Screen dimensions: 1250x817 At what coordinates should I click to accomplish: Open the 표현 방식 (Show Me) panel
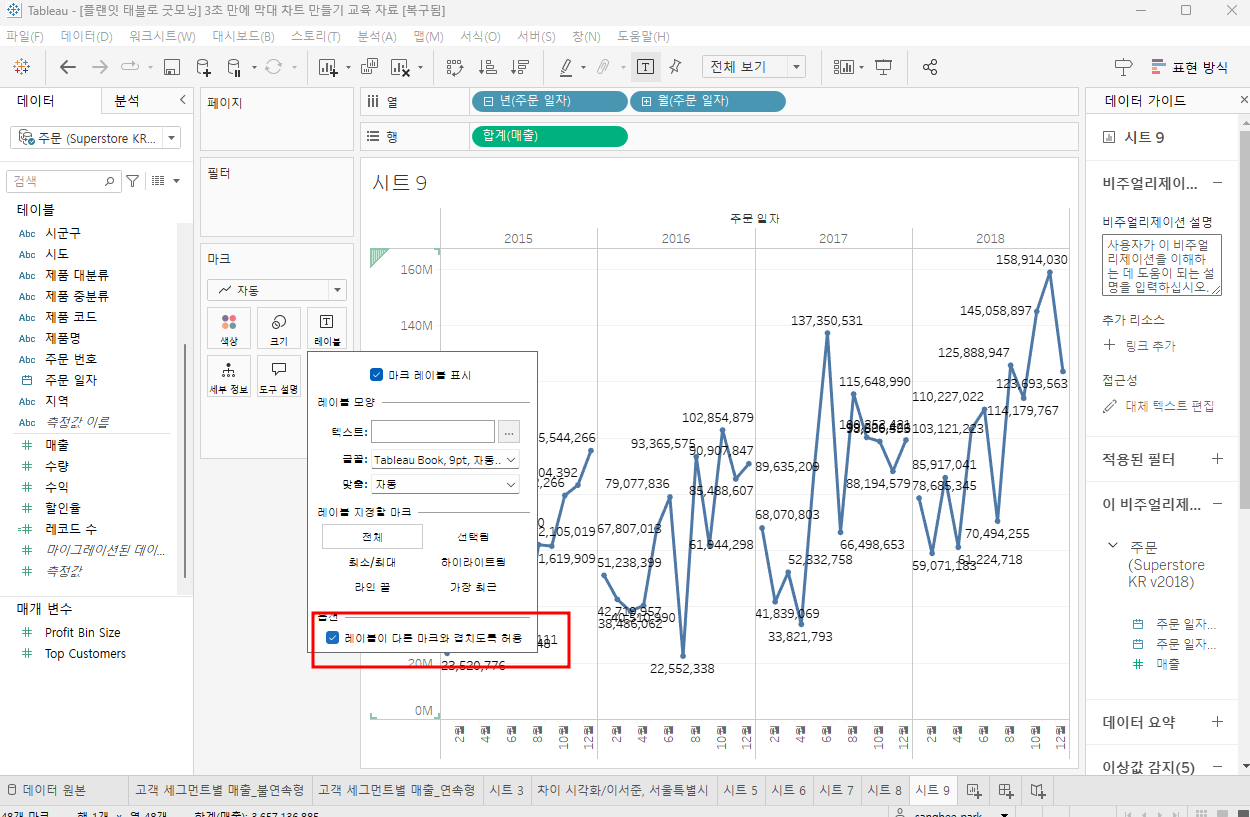pos(1189,67)
